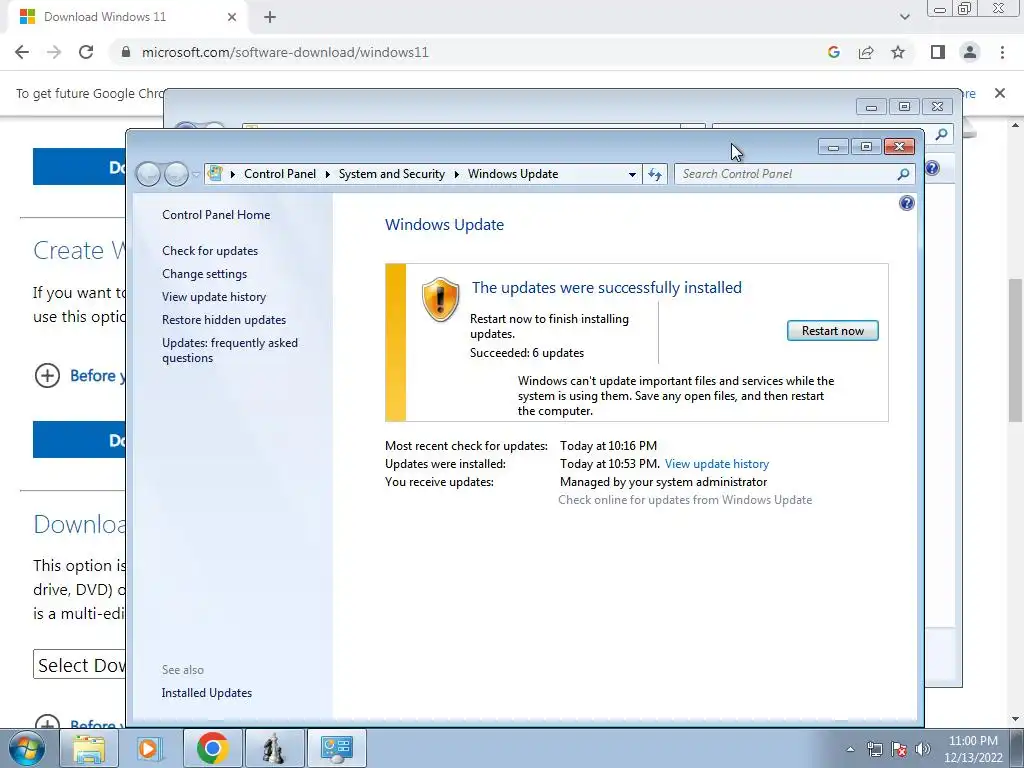
Task: Open Installed Updates link
Action: (x=206, y=692)
